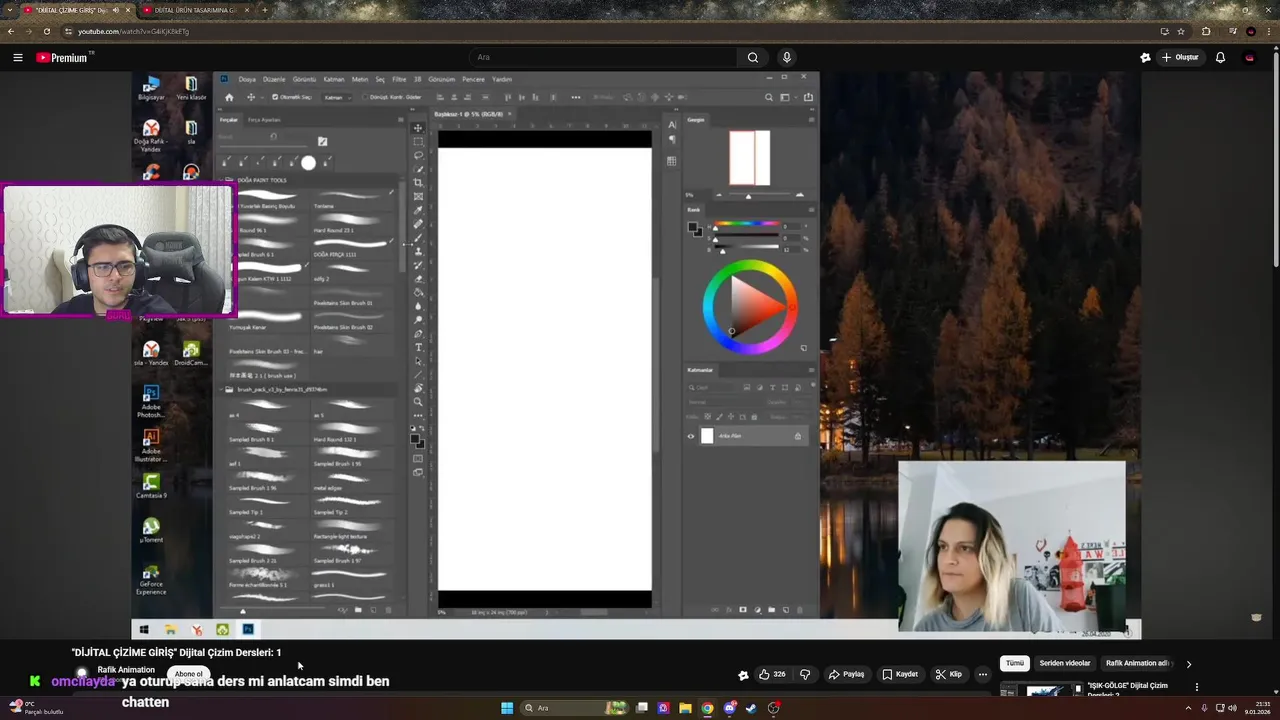The height and width of the screenshot is (720, 1280).
Task: Click the Oluştur create button
Action: pyautogui.click(x=1180, y=57)
